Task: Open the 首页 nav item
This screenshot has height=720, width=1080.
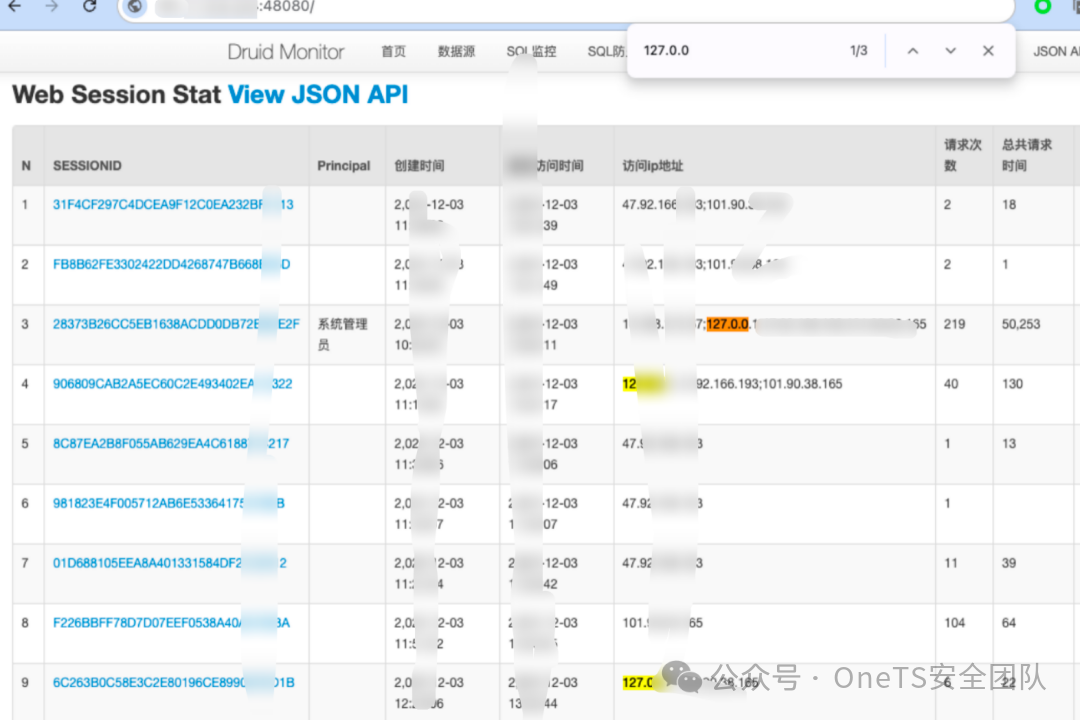Action: [x=393, y=52]
